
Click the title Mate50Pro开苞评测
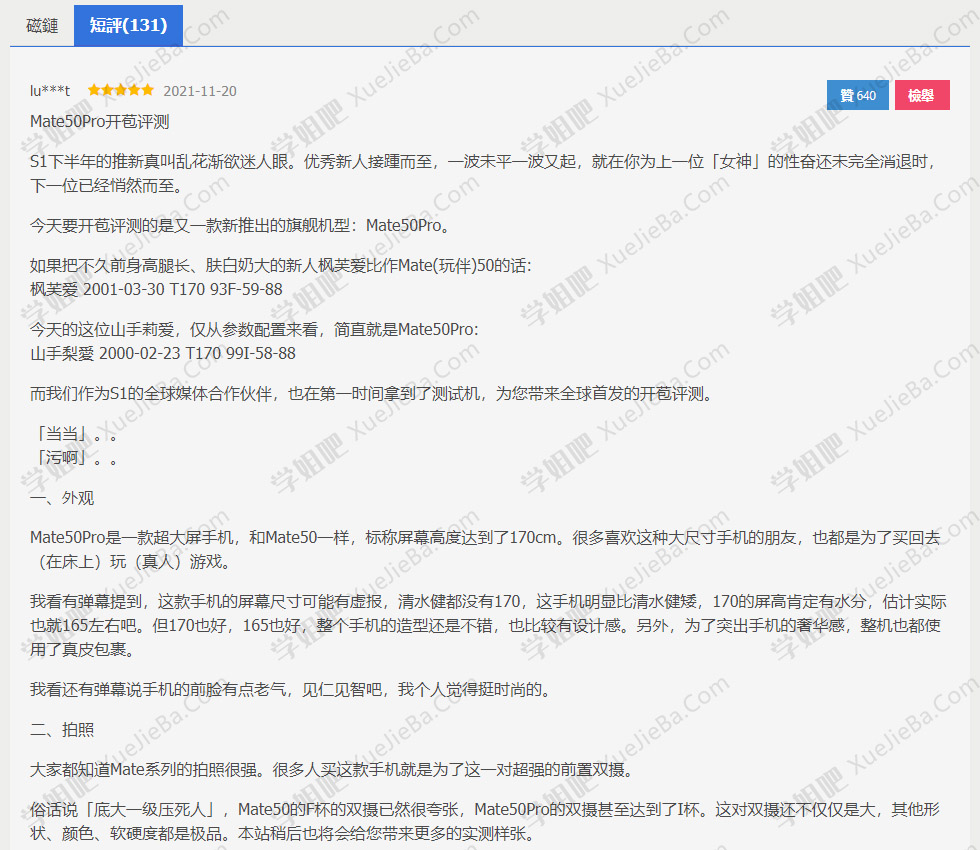point(99,122)
